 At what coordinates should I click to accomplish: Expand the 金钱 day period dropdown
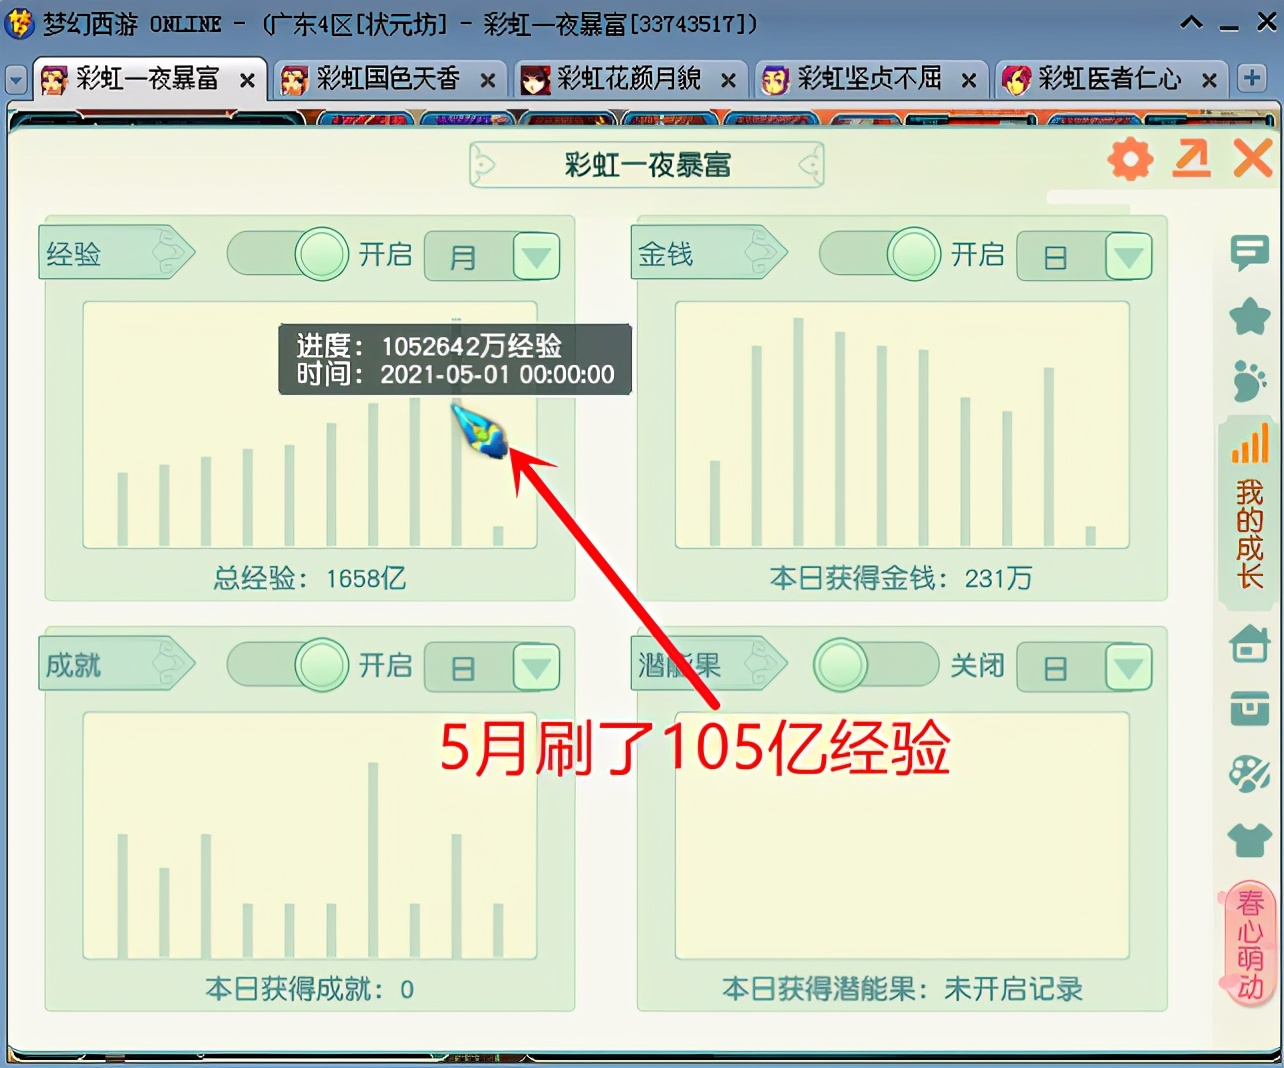(x=1130, y=256)
